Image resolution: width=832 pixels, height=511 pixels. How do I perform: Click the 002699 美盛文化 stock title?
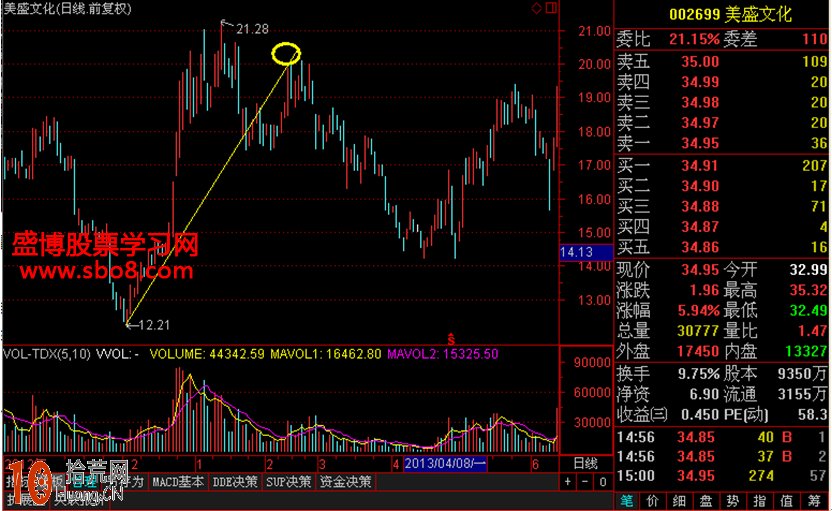click(x=730, y=14)
